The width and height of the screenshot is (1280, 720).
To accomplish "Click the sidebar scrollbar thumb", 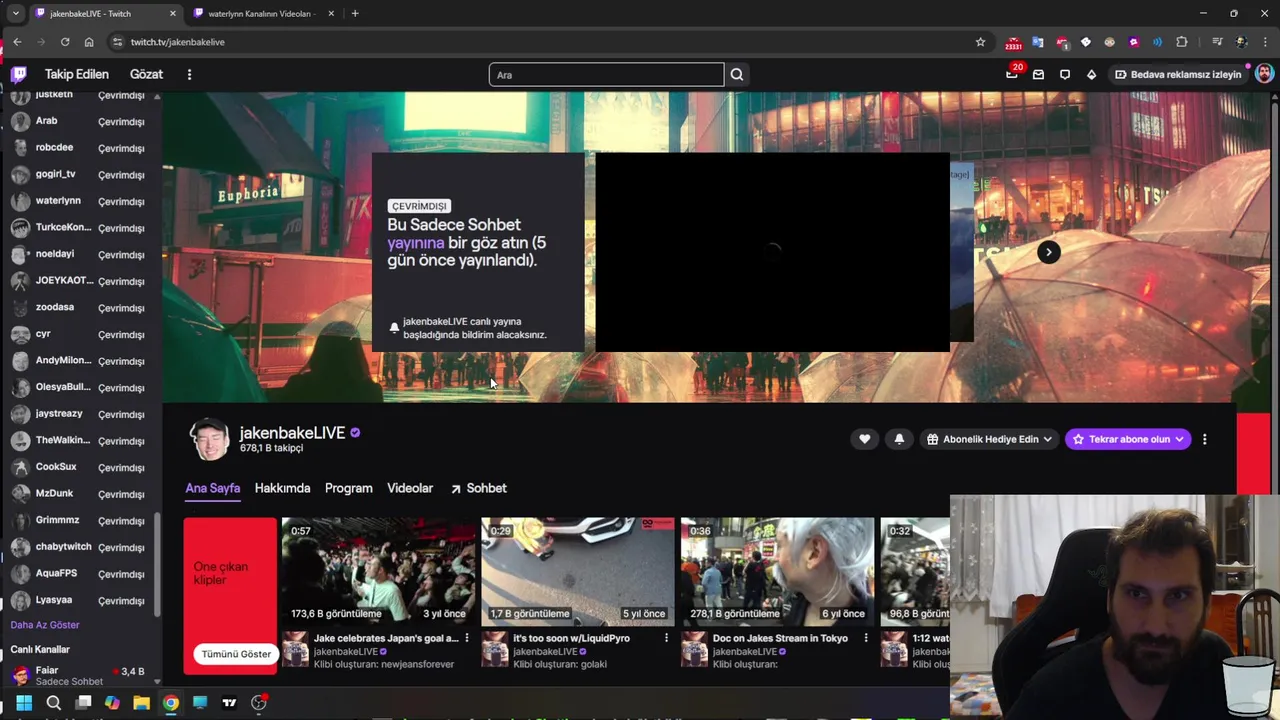I will pyautogui.click(x=156, y=563).
